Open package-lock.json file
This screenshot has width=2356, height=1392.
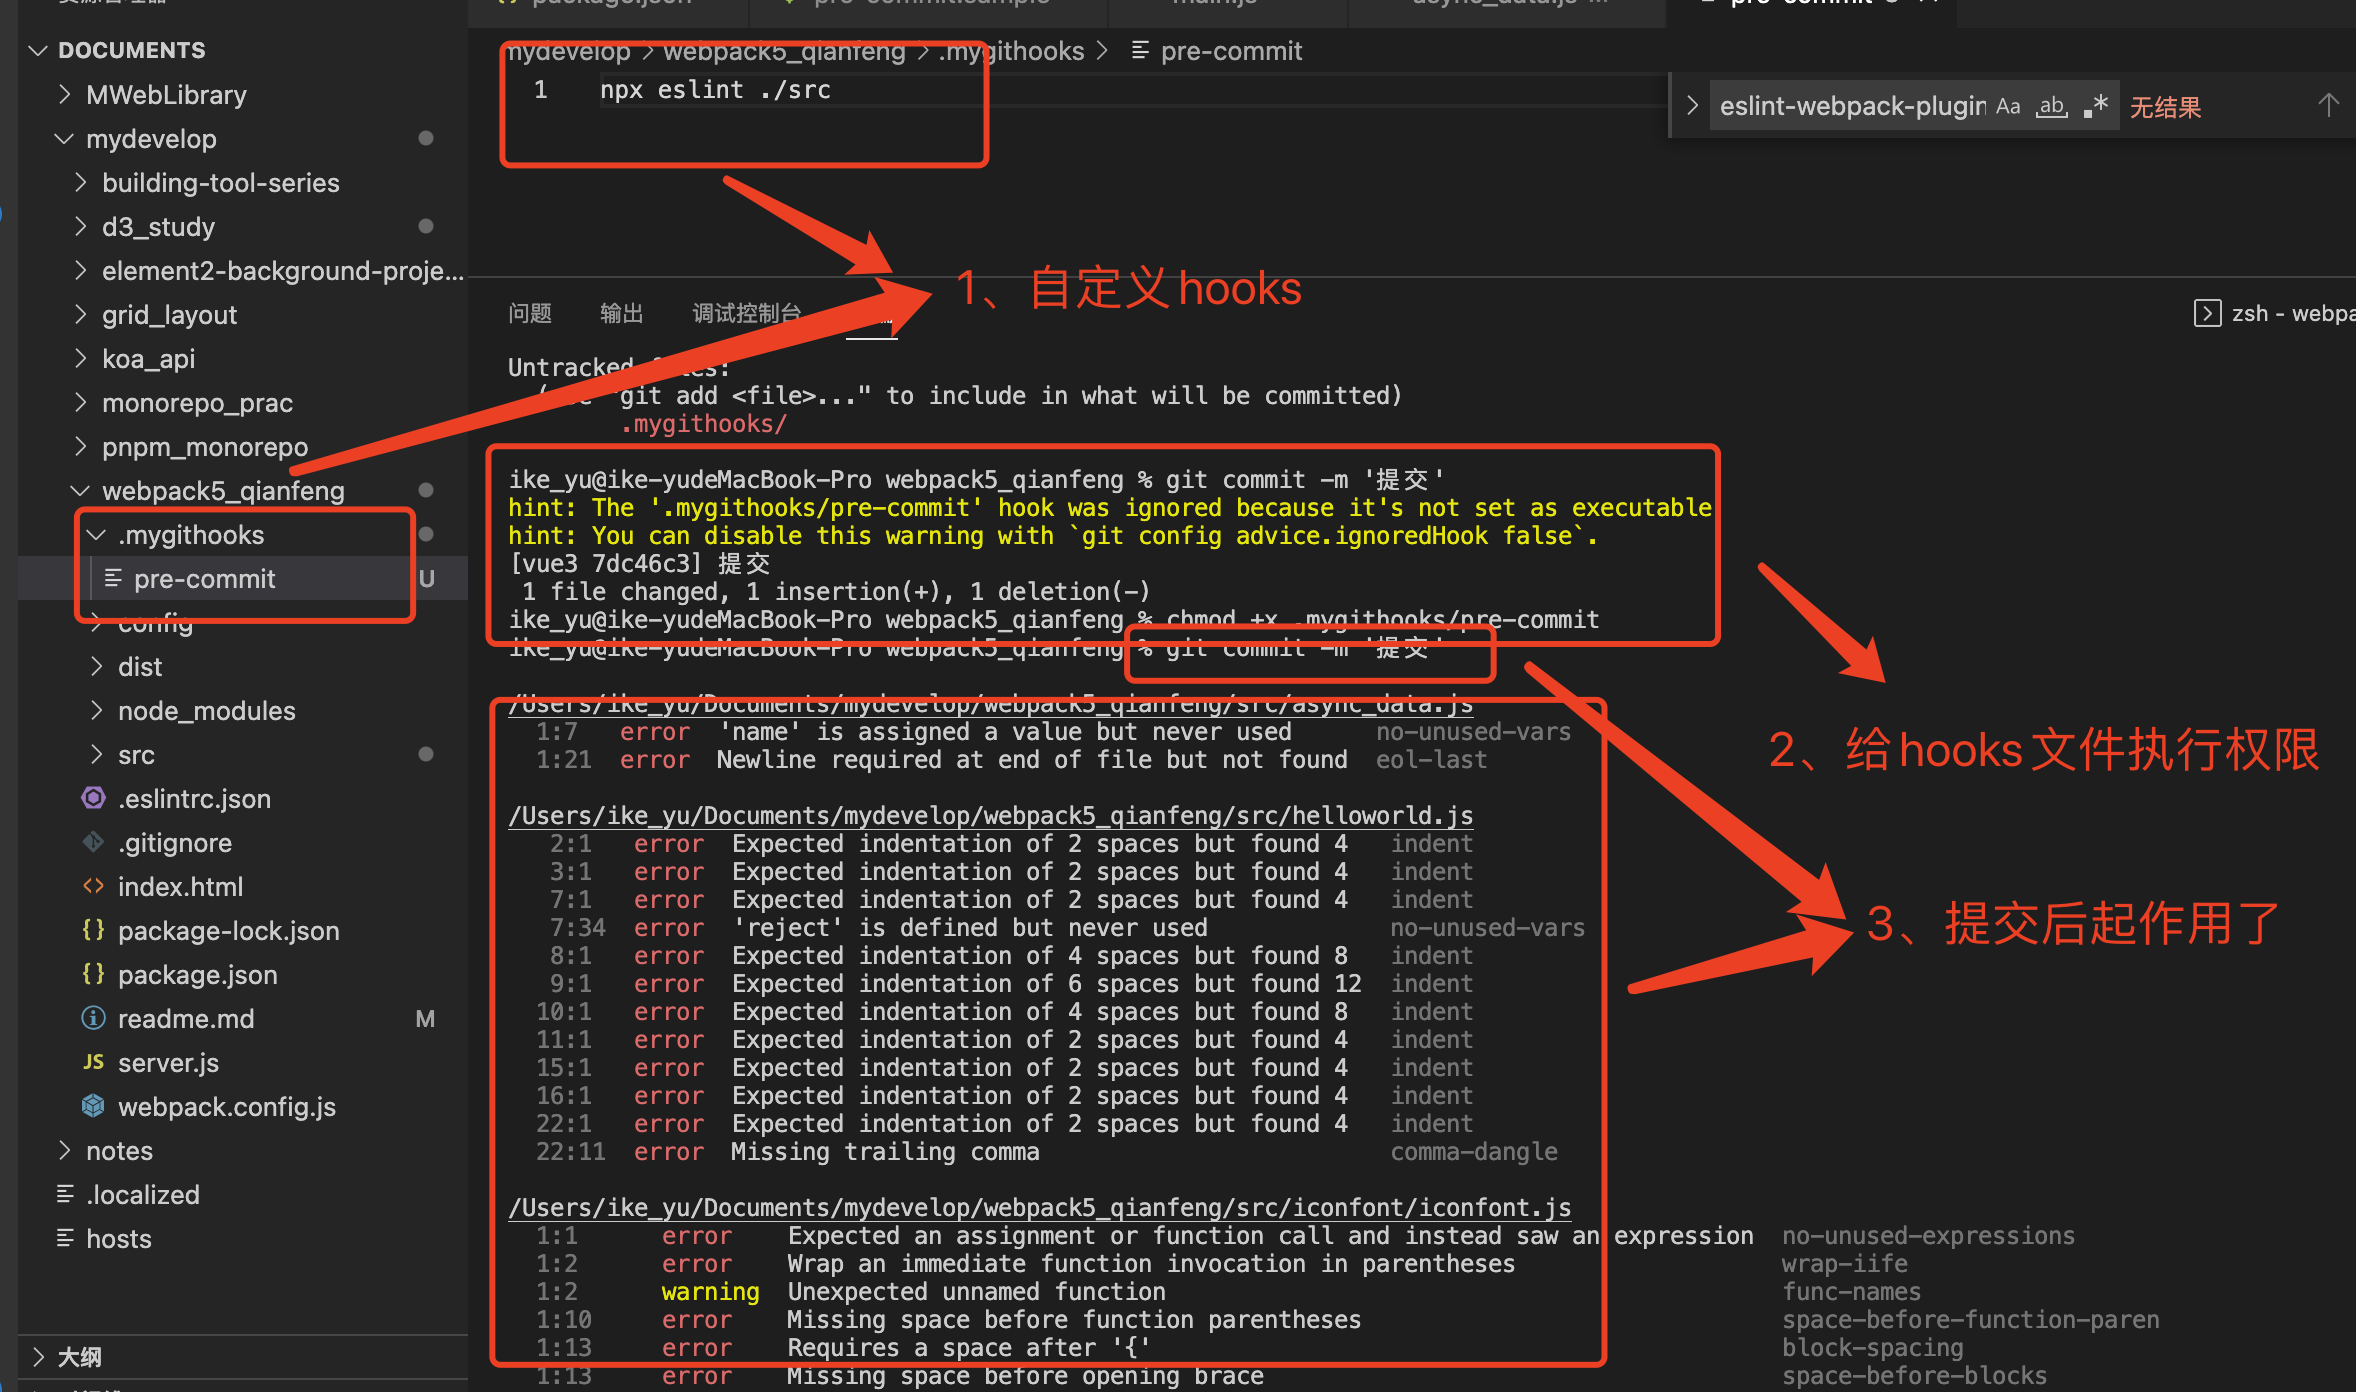pos(228,931)
